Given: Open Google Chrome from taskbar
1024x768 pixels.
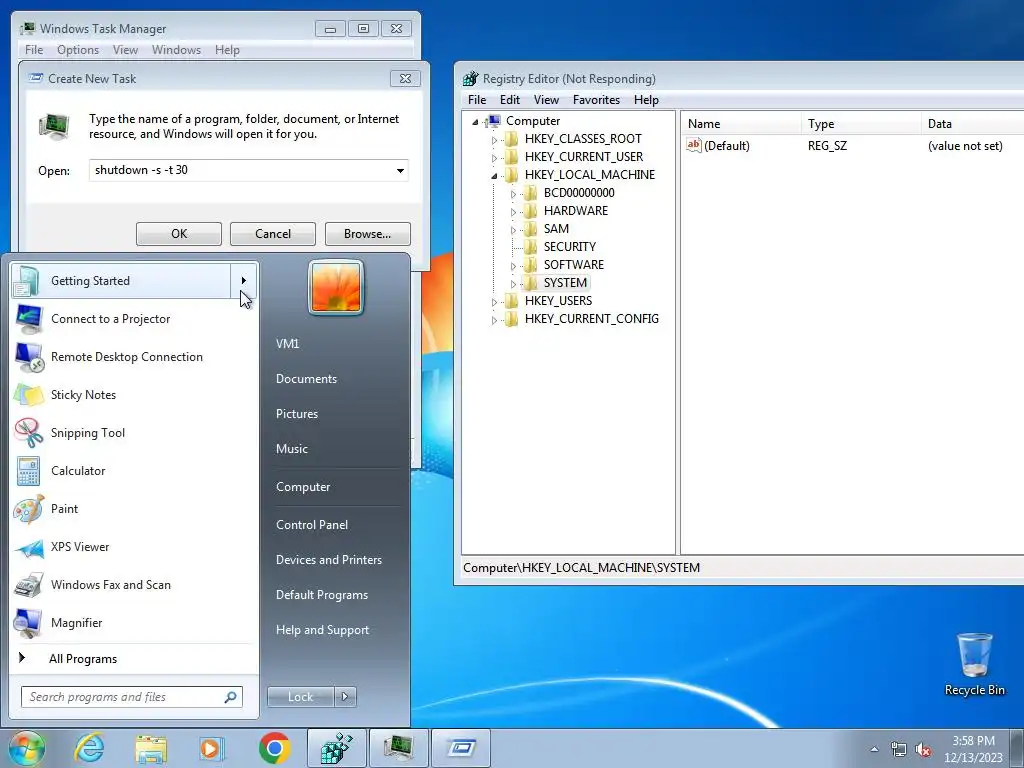Looking at the screenshot, I should [x=274, y=748].
